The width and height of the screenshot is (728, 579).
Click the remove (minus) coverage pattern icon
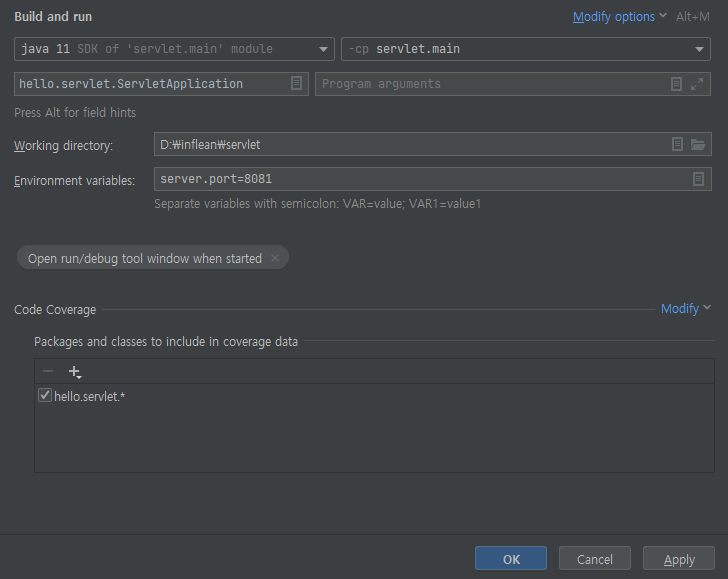(x=48, y=371)
